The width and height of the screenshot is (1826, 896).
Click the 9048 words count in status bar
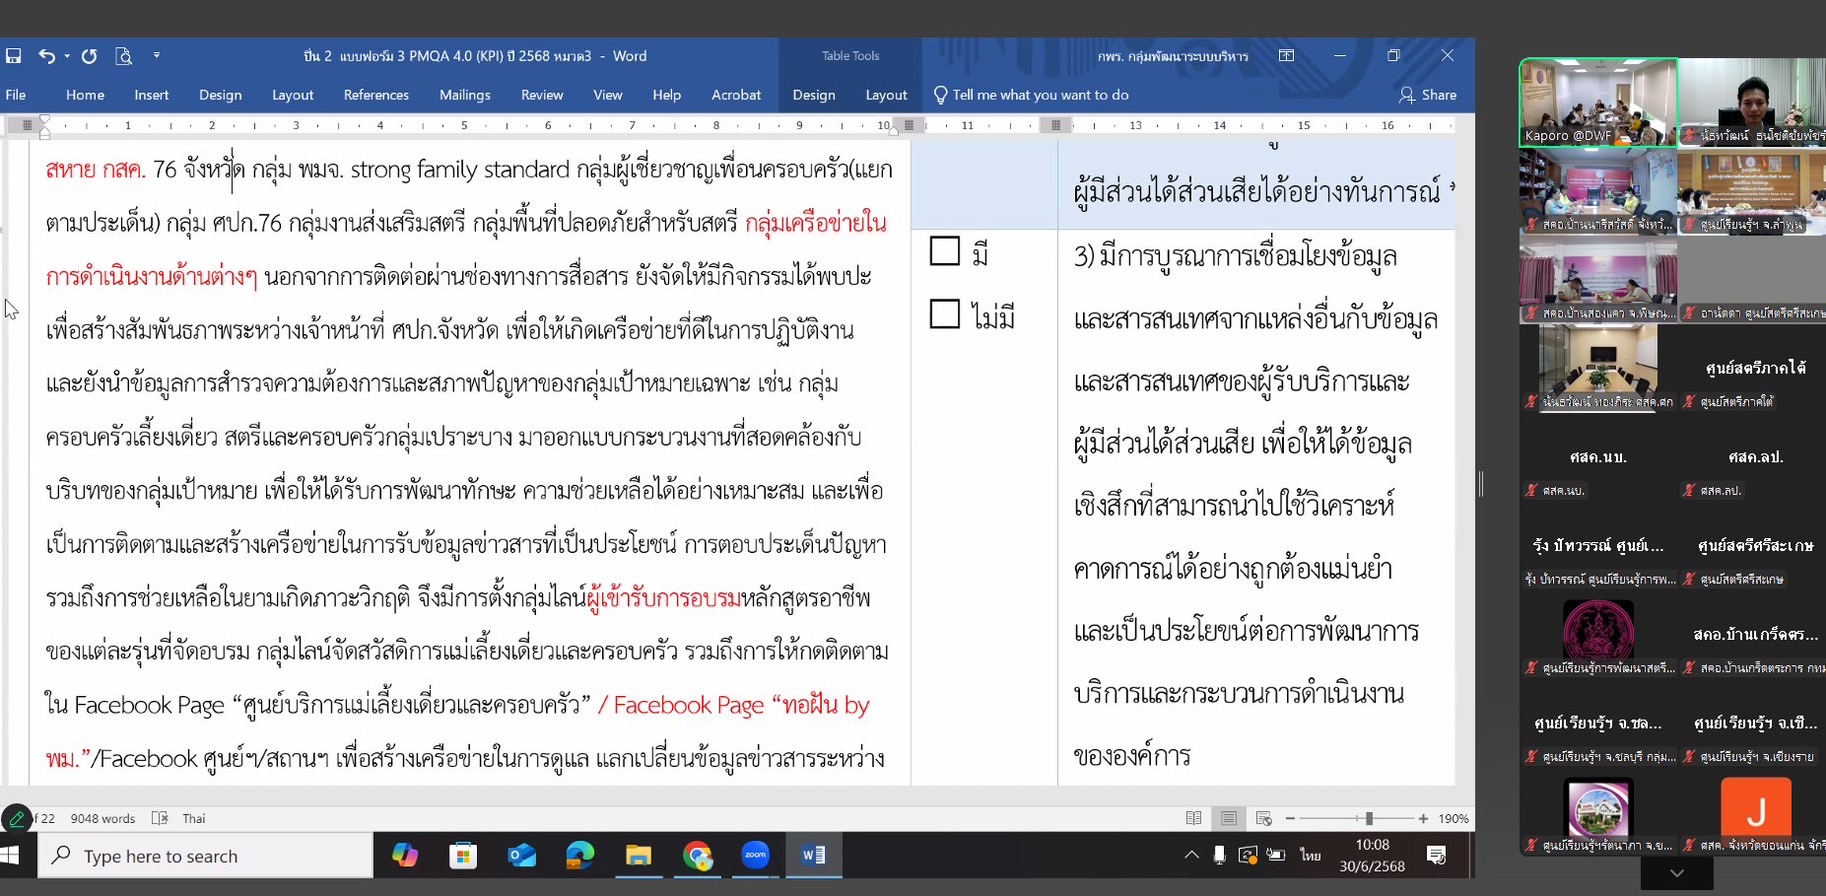(102, 818)
